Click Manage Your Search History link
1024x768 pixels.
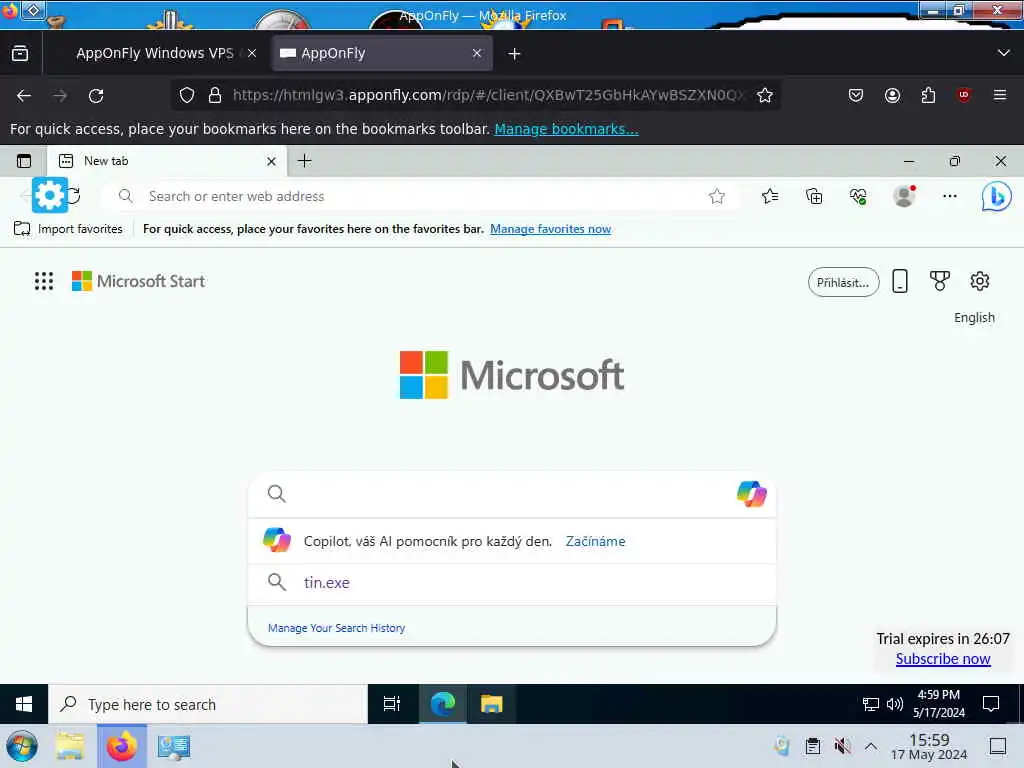pos(336,628)
